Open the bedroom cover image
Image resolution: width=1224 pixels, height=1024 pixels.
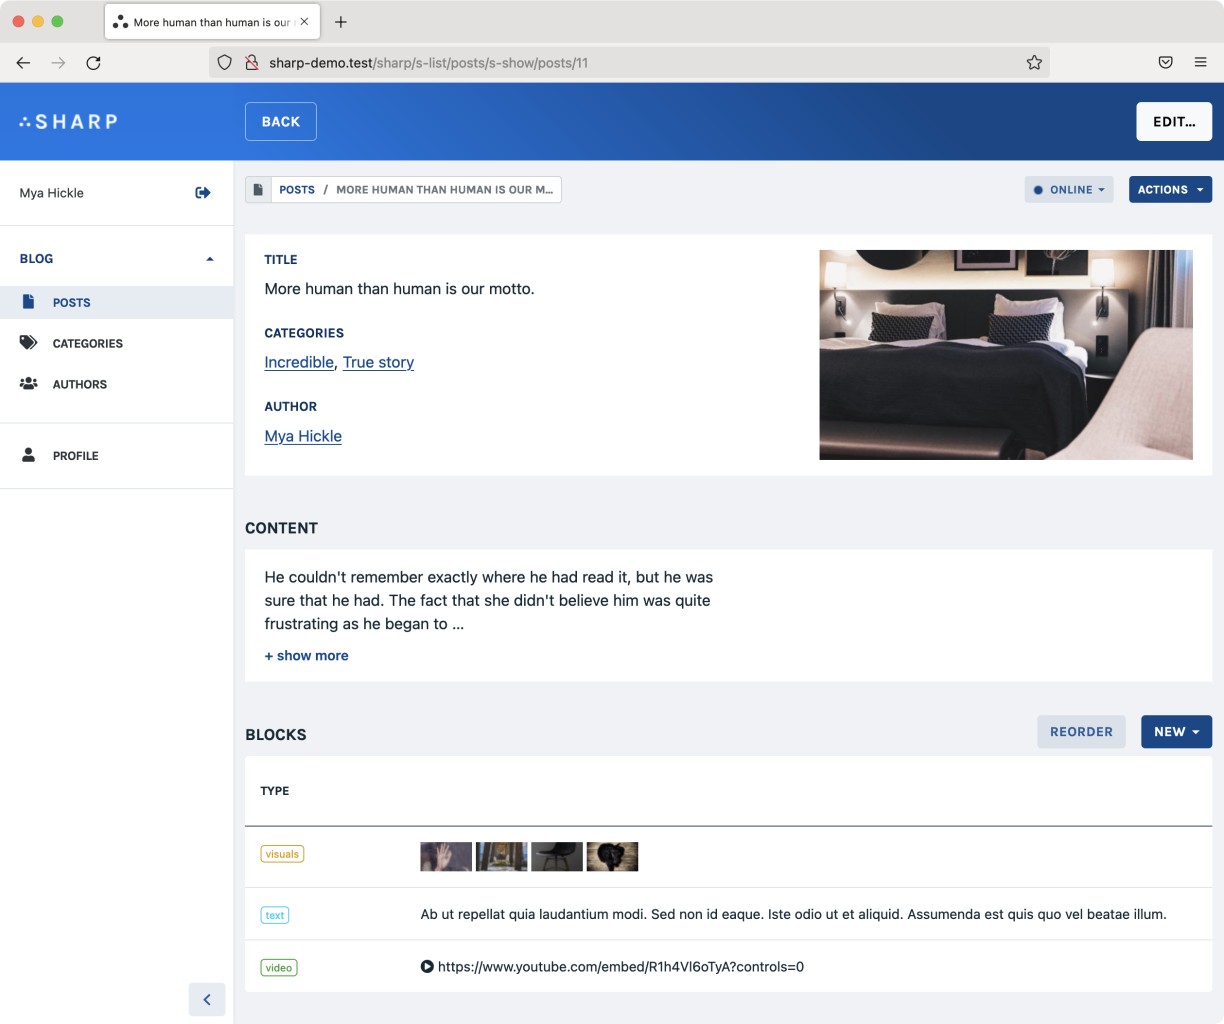click(x=1005, y=355)
